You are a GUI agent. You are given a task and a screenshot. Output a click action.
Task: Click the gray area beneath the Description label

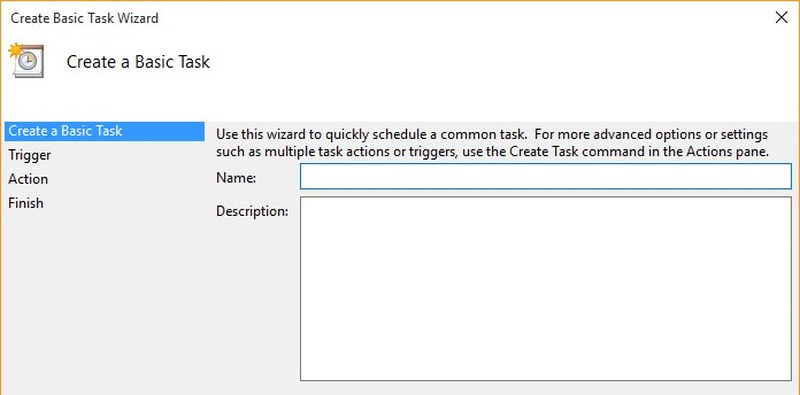252,301
